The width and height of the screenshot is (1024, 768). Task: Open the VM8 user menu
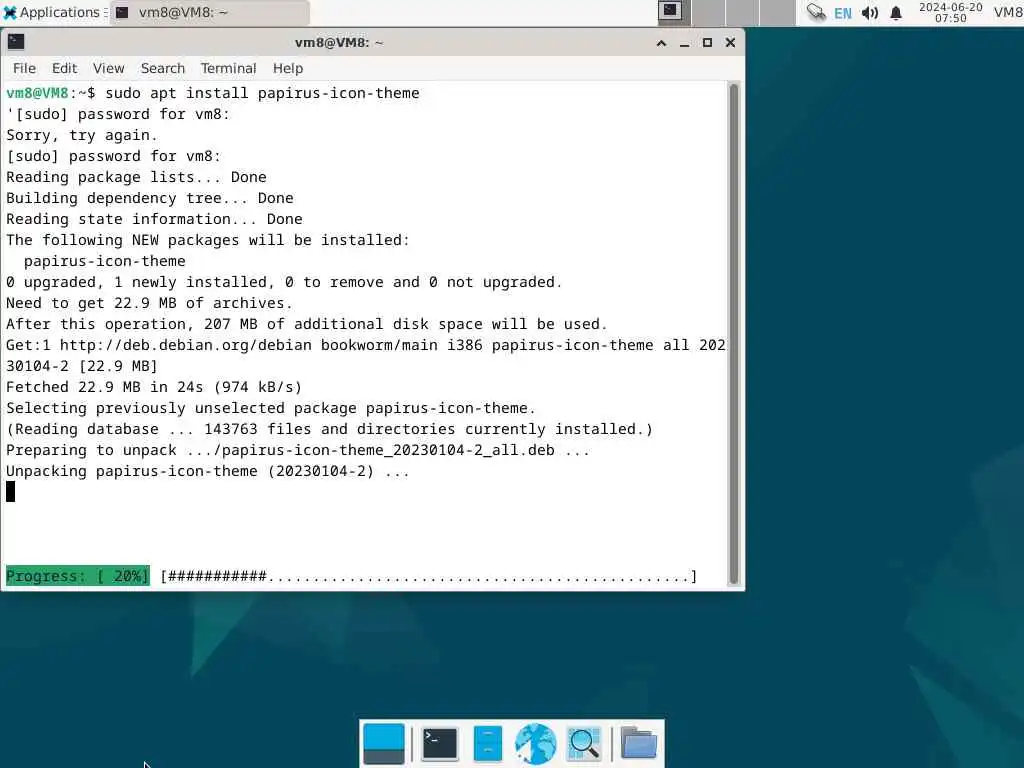[x=1008, y=12]
